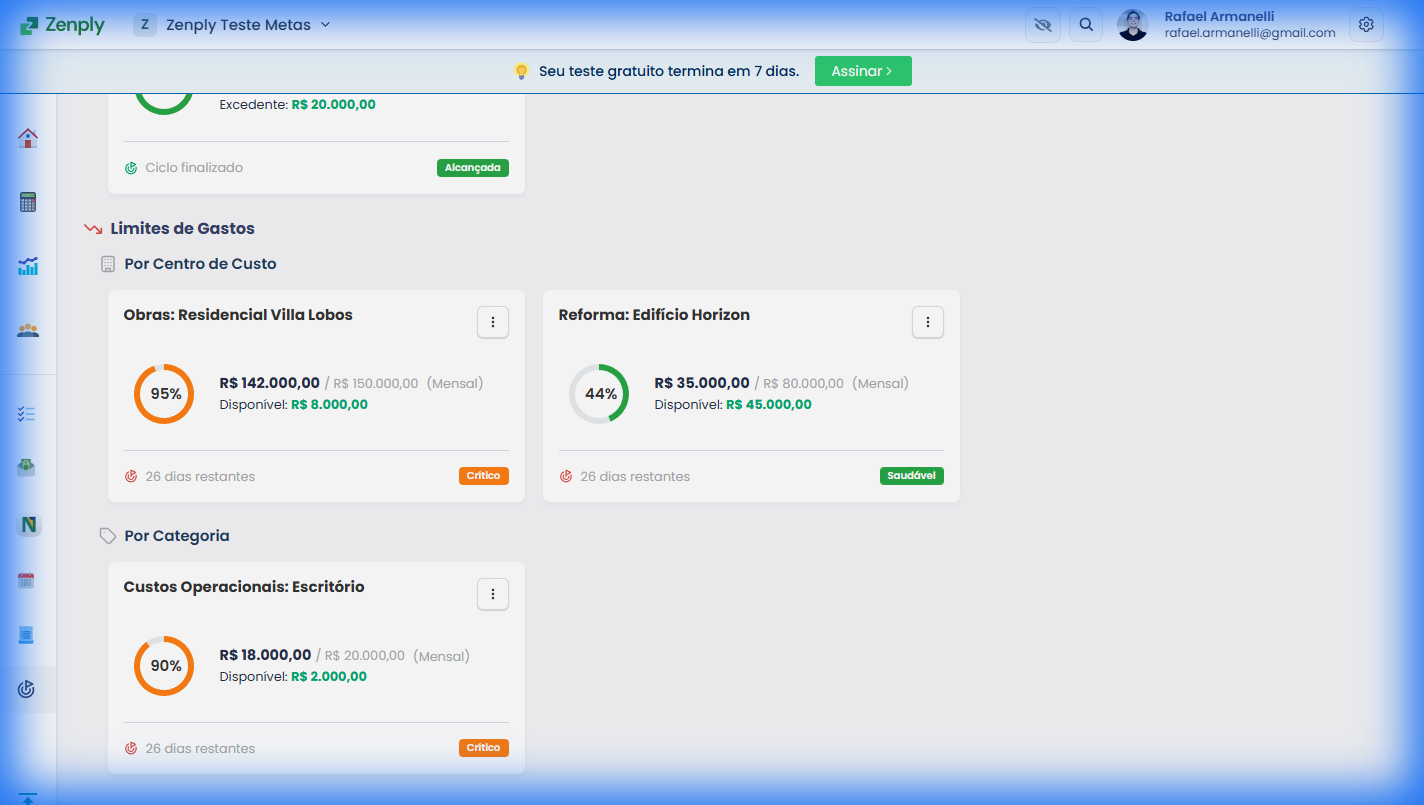The width and height of the screenshot is (1424, 805).
Task: Open options menu for Residencial Villa Lobos
Action: tap(492, 322)
